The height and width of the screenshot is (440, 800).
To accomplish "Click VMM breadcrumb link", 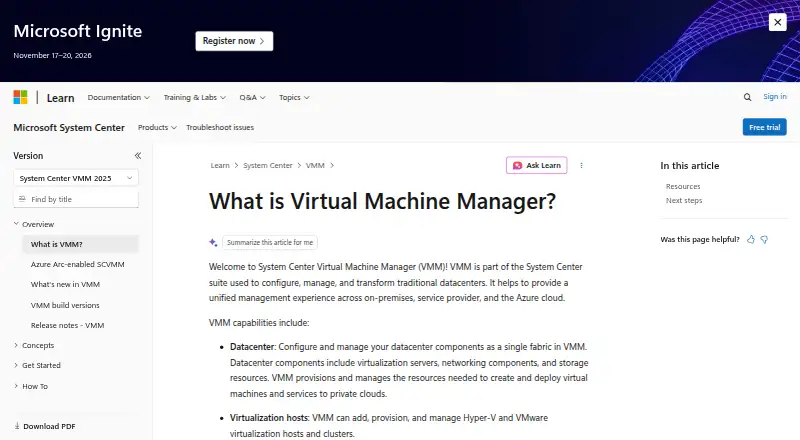I will click(x=315, y=165).
